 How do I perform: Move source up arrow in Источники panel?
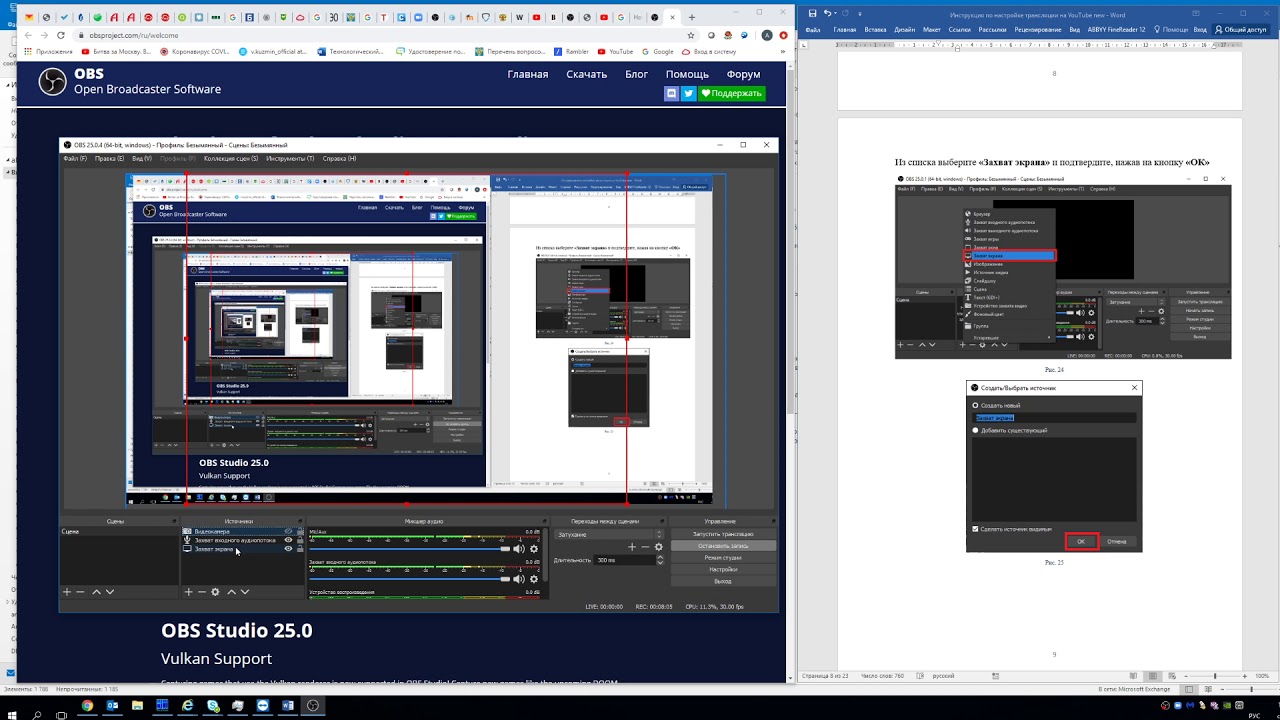(231, 592)
